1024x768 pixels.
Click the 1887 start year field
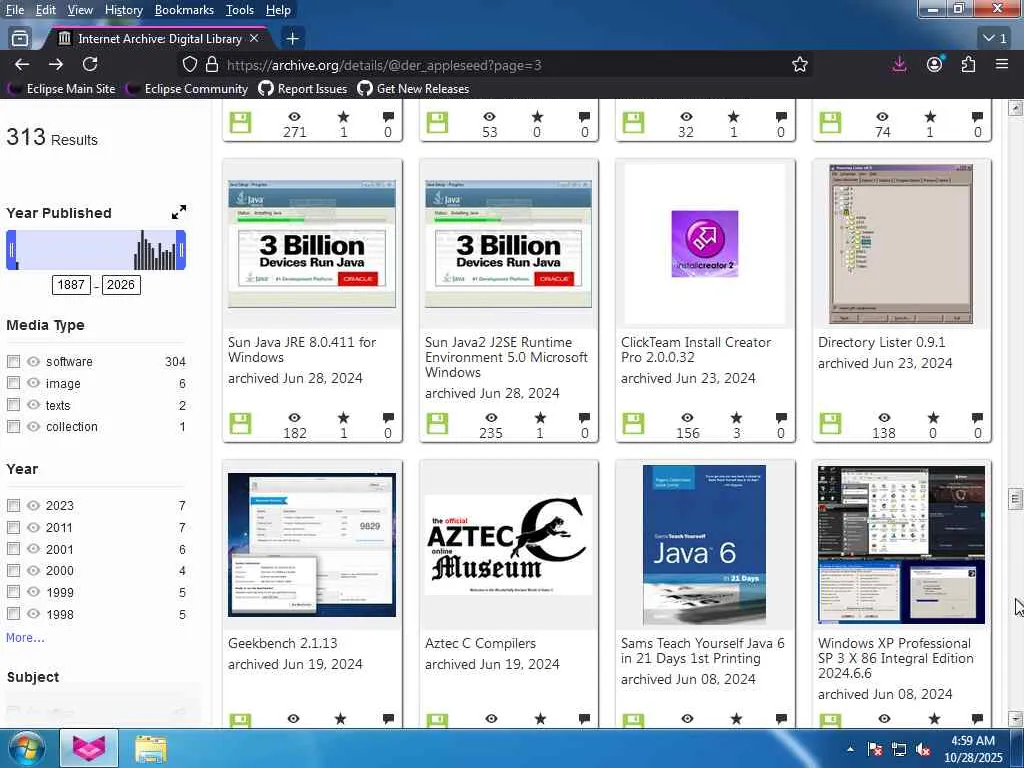[71, 285]
